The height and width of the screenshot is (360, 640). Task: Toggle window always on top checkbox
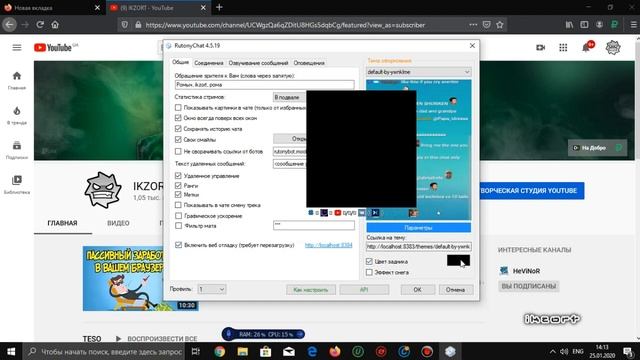tap(178, 118)
